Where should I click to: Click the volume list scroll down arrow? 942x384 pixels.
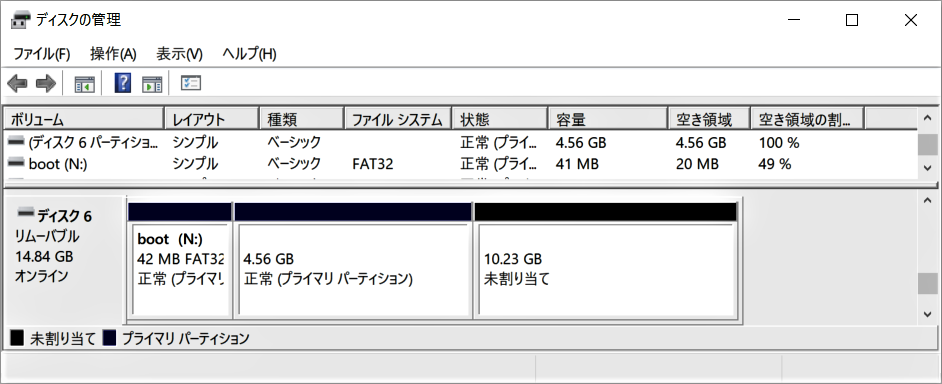click(x=927, y=166)
